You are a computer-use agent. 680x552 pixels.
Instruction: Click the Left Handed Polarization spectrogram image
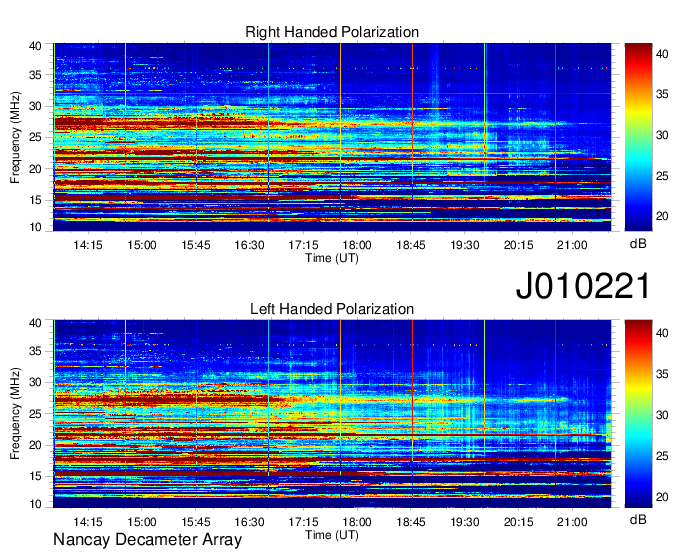(x=332, y=414)
